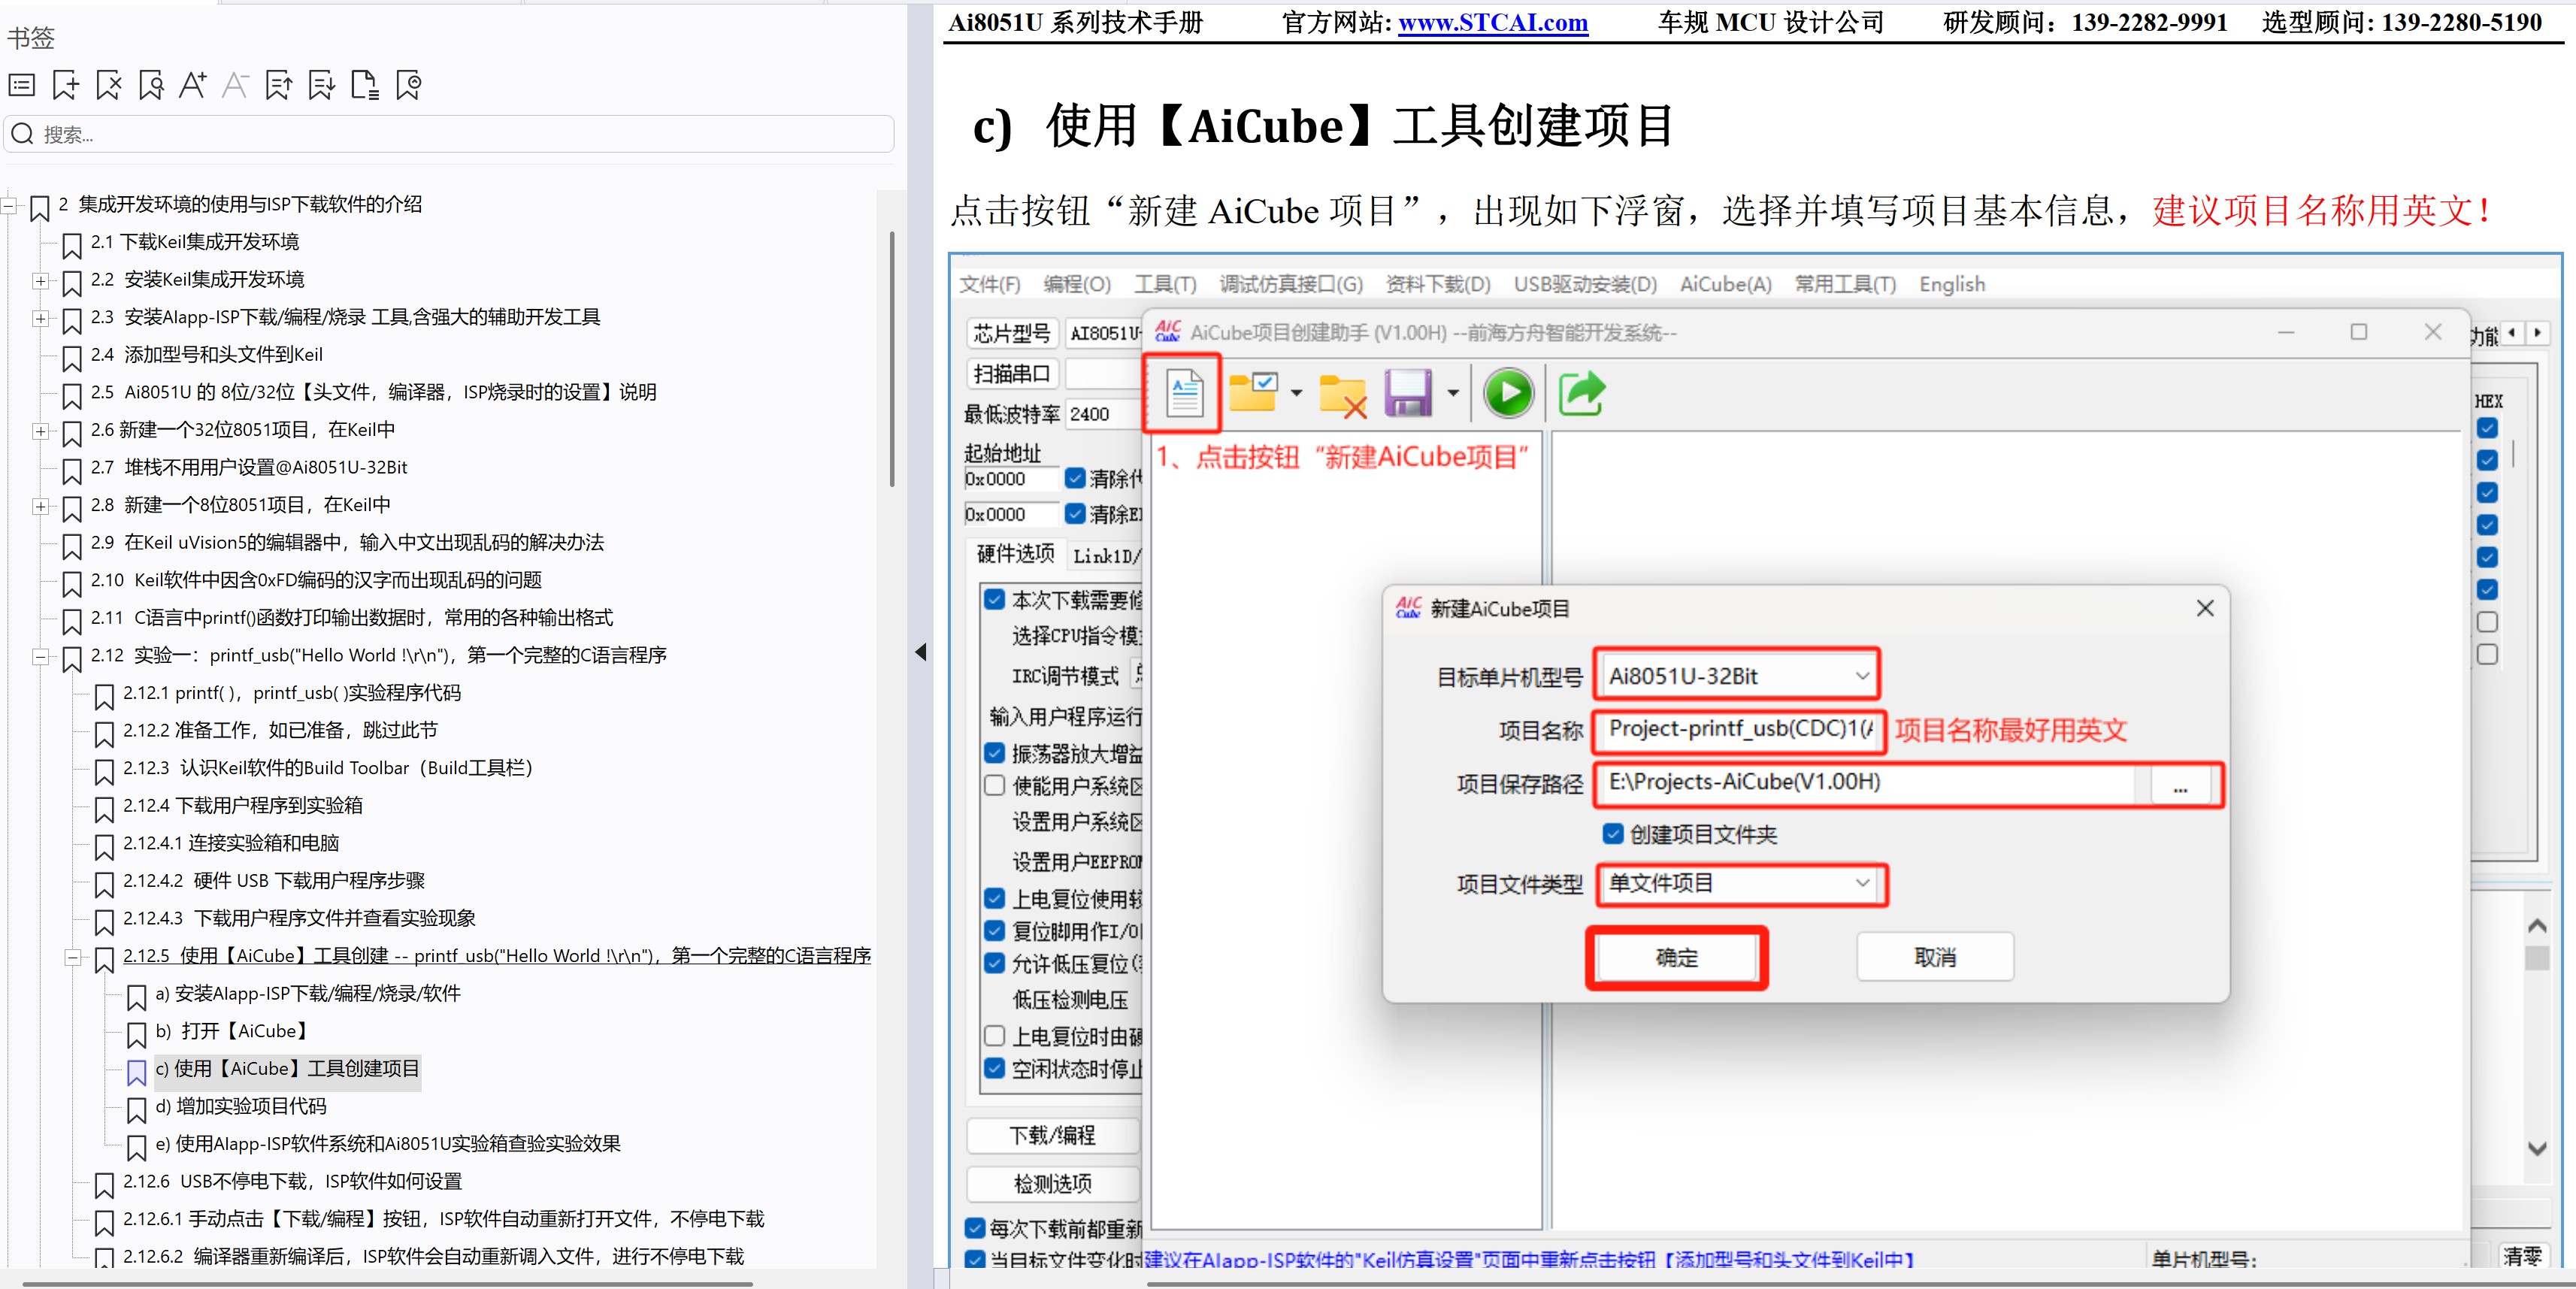This screenshot has height=1289, width=2576.
Task: Click the page-with-lines icon in bookmark toolbar
Action: 365,85
